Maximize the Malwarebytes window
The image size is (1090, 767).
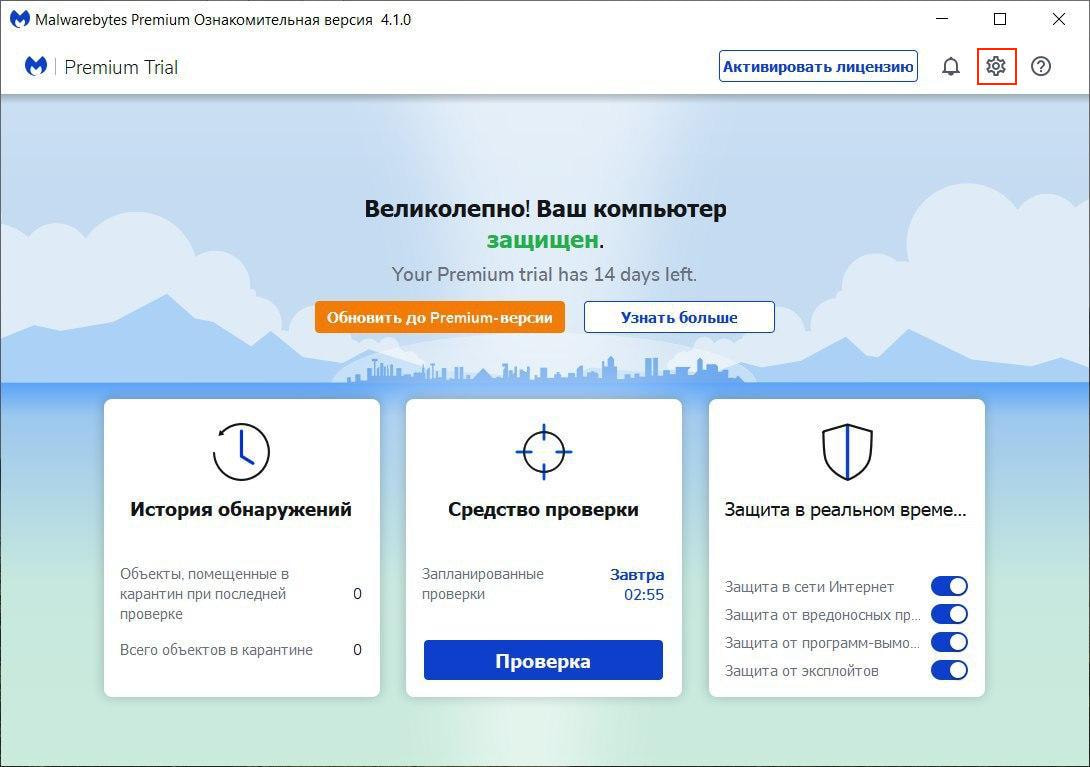(1000, 20)
